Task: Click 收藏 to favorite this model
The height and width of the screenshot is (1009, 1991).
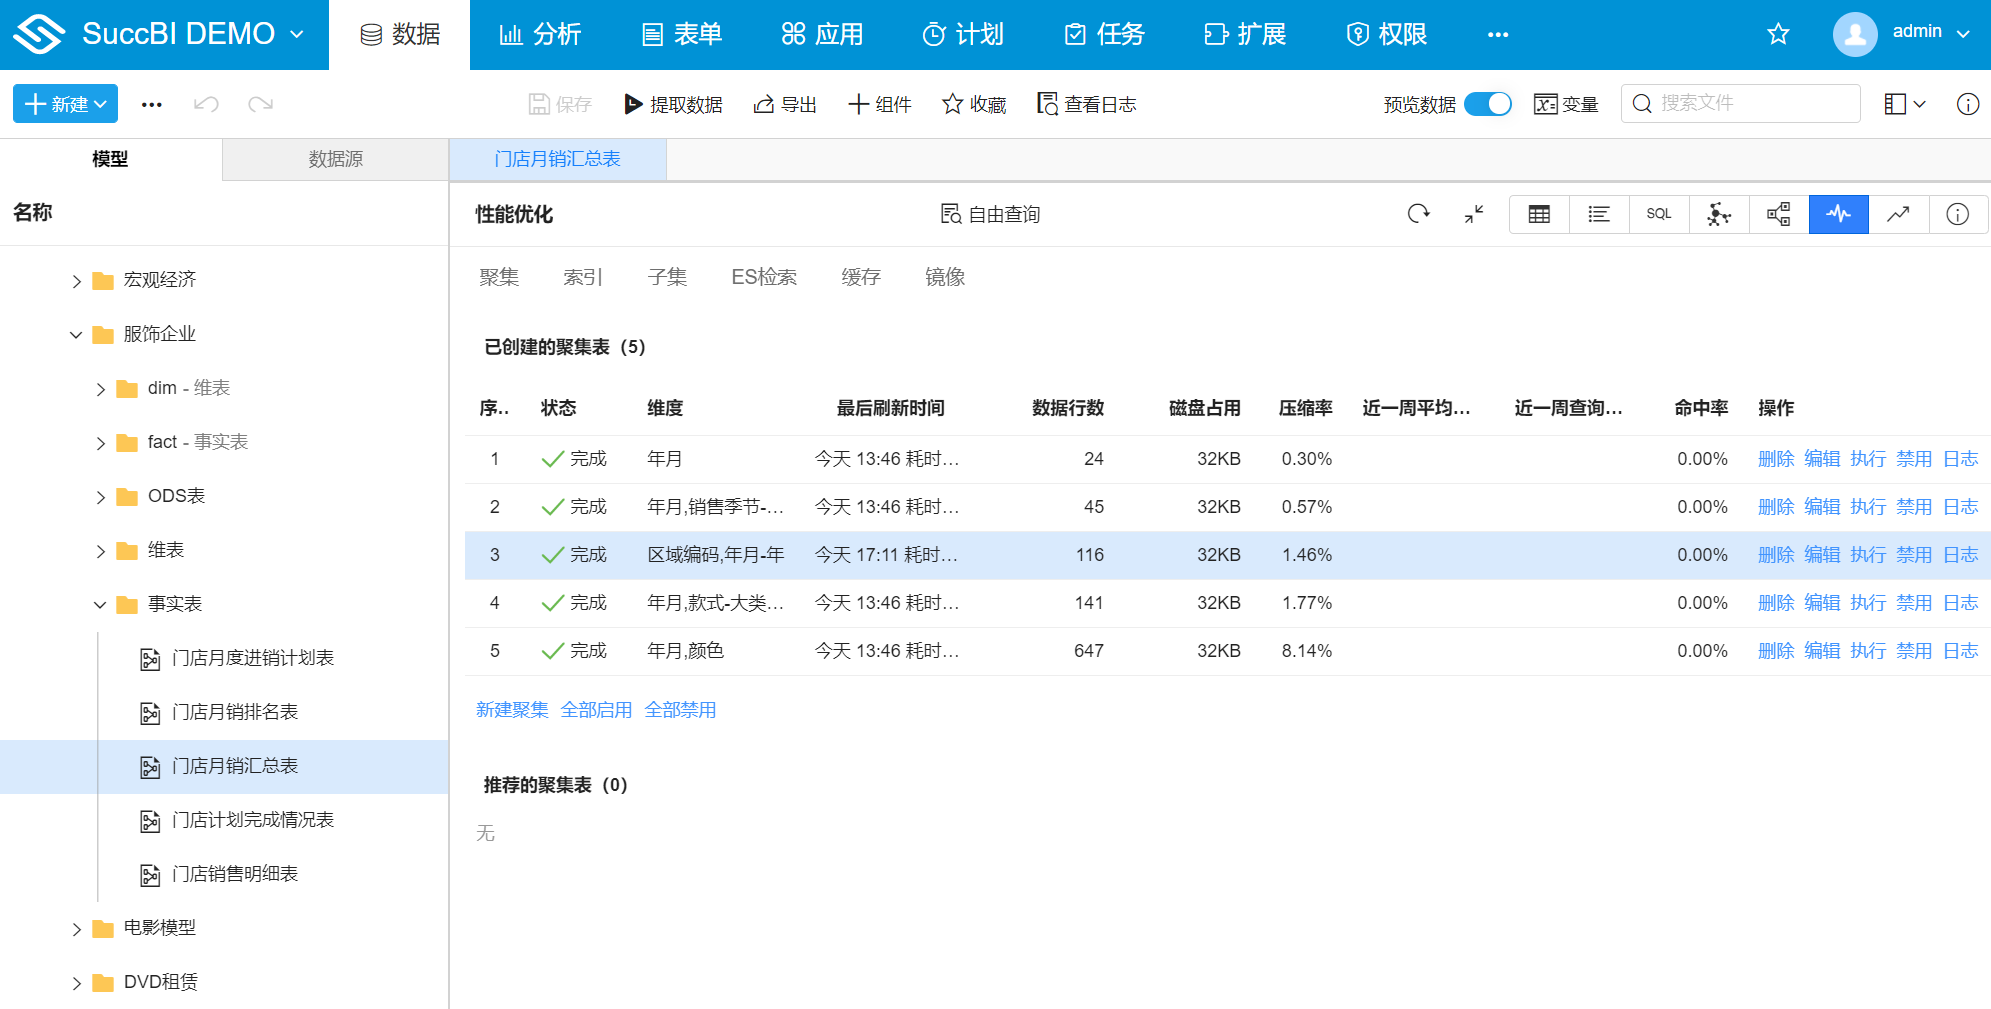Action: click(x=973, y=103)
